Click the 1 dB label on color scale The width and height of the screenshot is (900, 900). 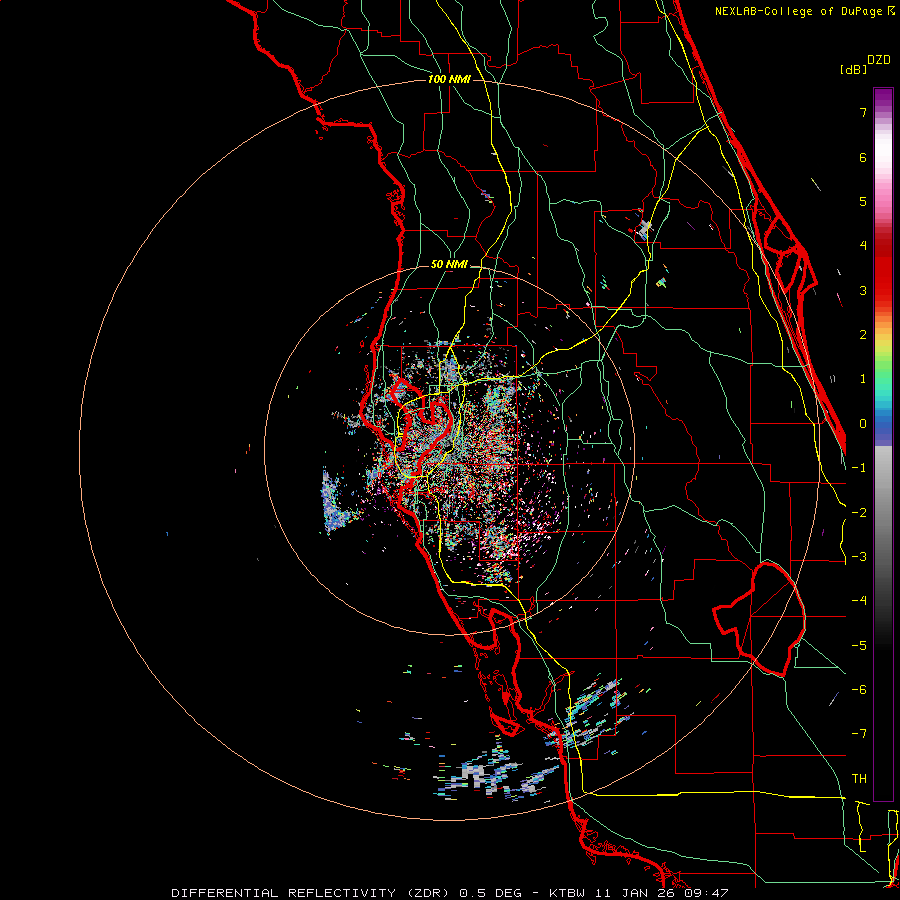863,379
